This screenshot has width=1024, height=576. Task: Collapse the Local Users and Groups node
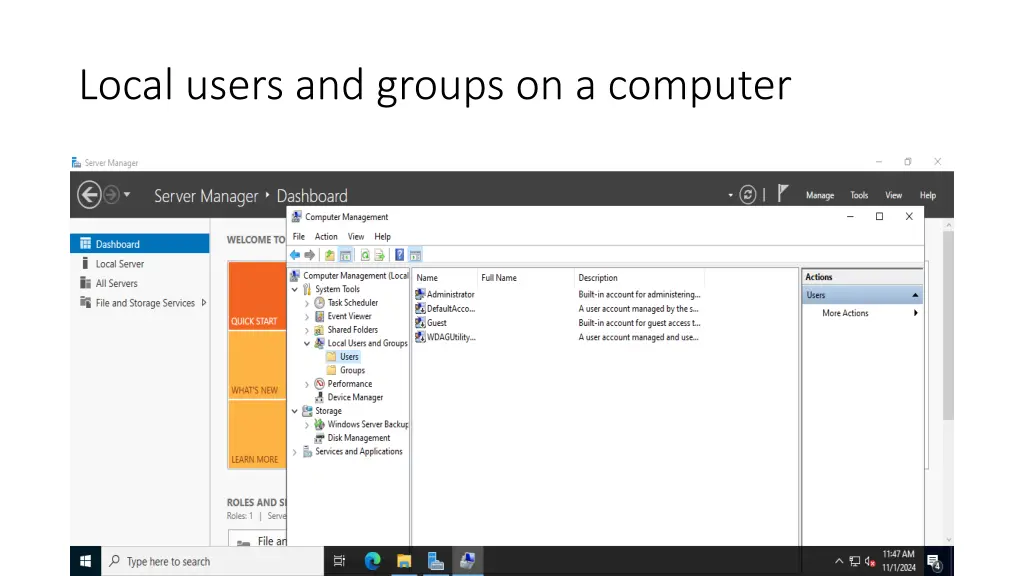tap(307, 344)
